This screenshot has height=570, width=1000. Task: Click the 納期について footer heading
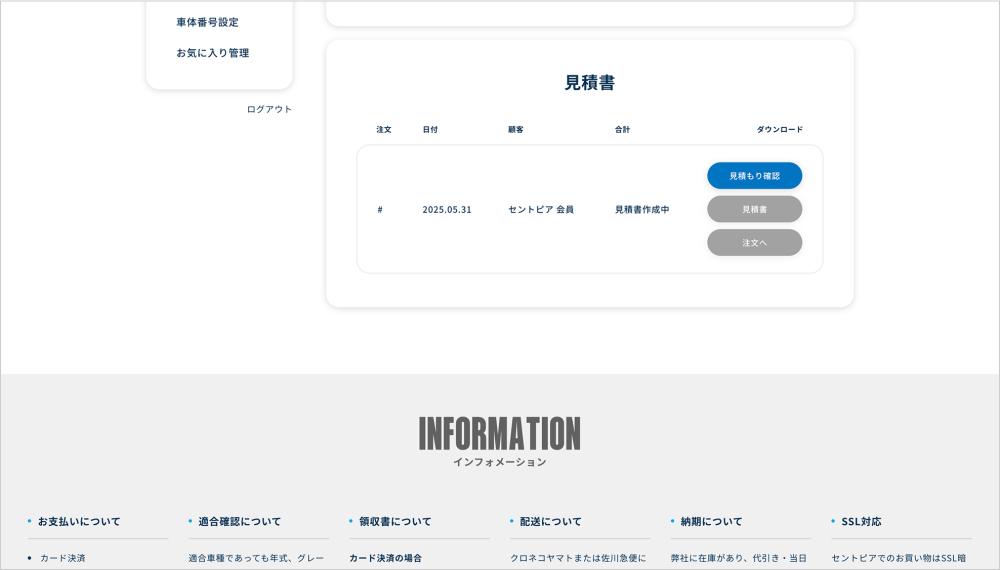click(711, 521)
